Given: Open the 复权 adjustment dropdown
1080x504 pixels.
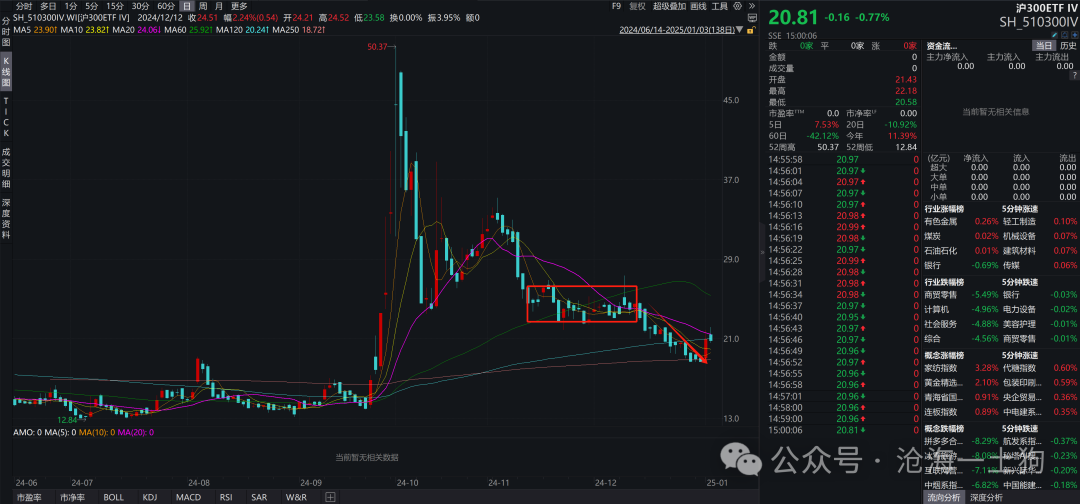Looking at the screenshot, I should click(638, 6).
